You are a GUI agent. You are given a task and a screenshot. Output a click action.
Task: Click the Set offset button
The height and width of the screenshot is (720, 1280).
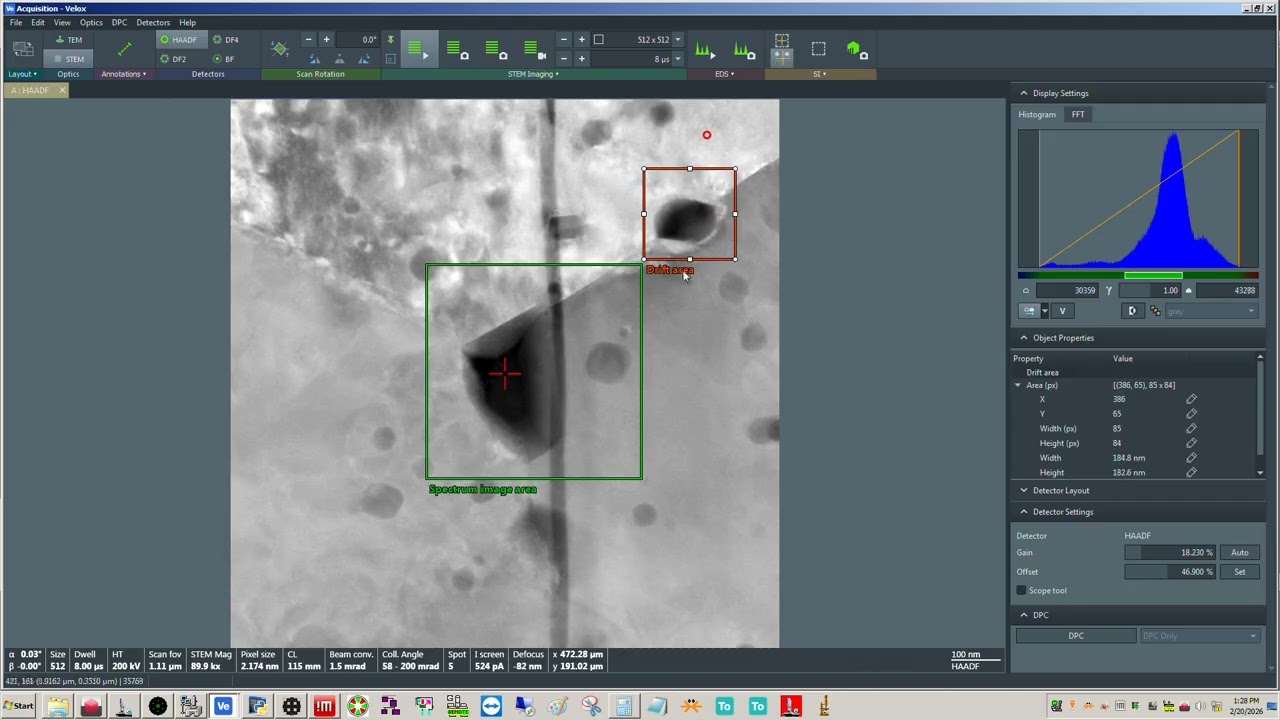tap(1240, 572)
